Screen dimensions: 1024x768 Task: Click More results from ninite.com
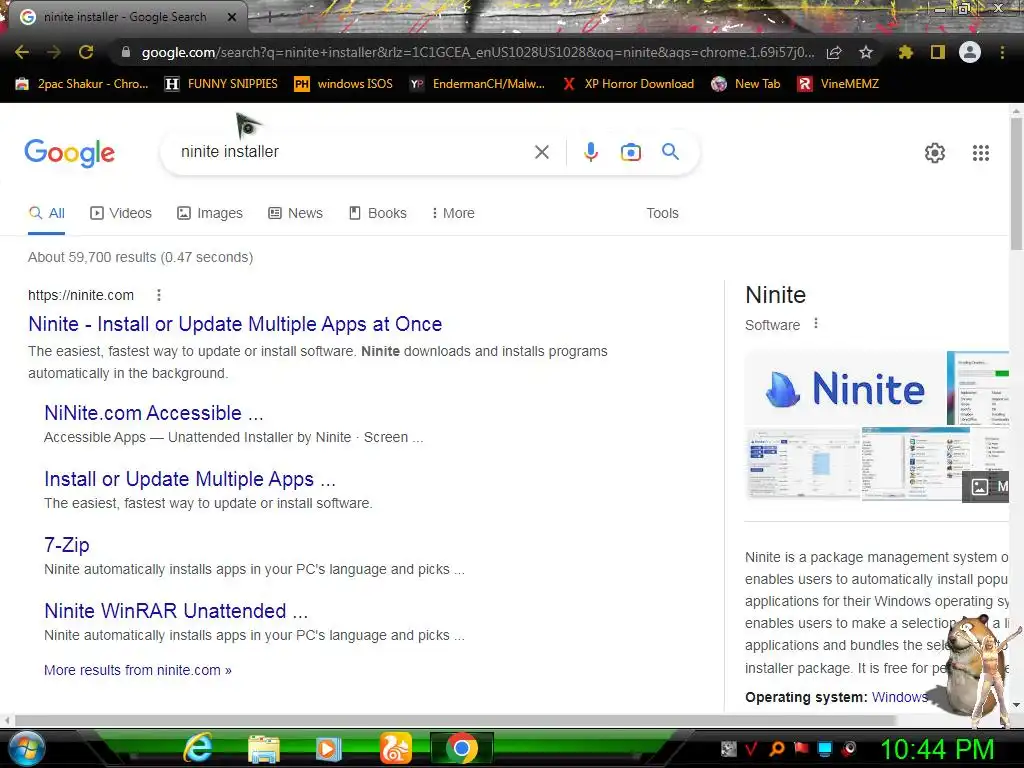tap(138, 670)
